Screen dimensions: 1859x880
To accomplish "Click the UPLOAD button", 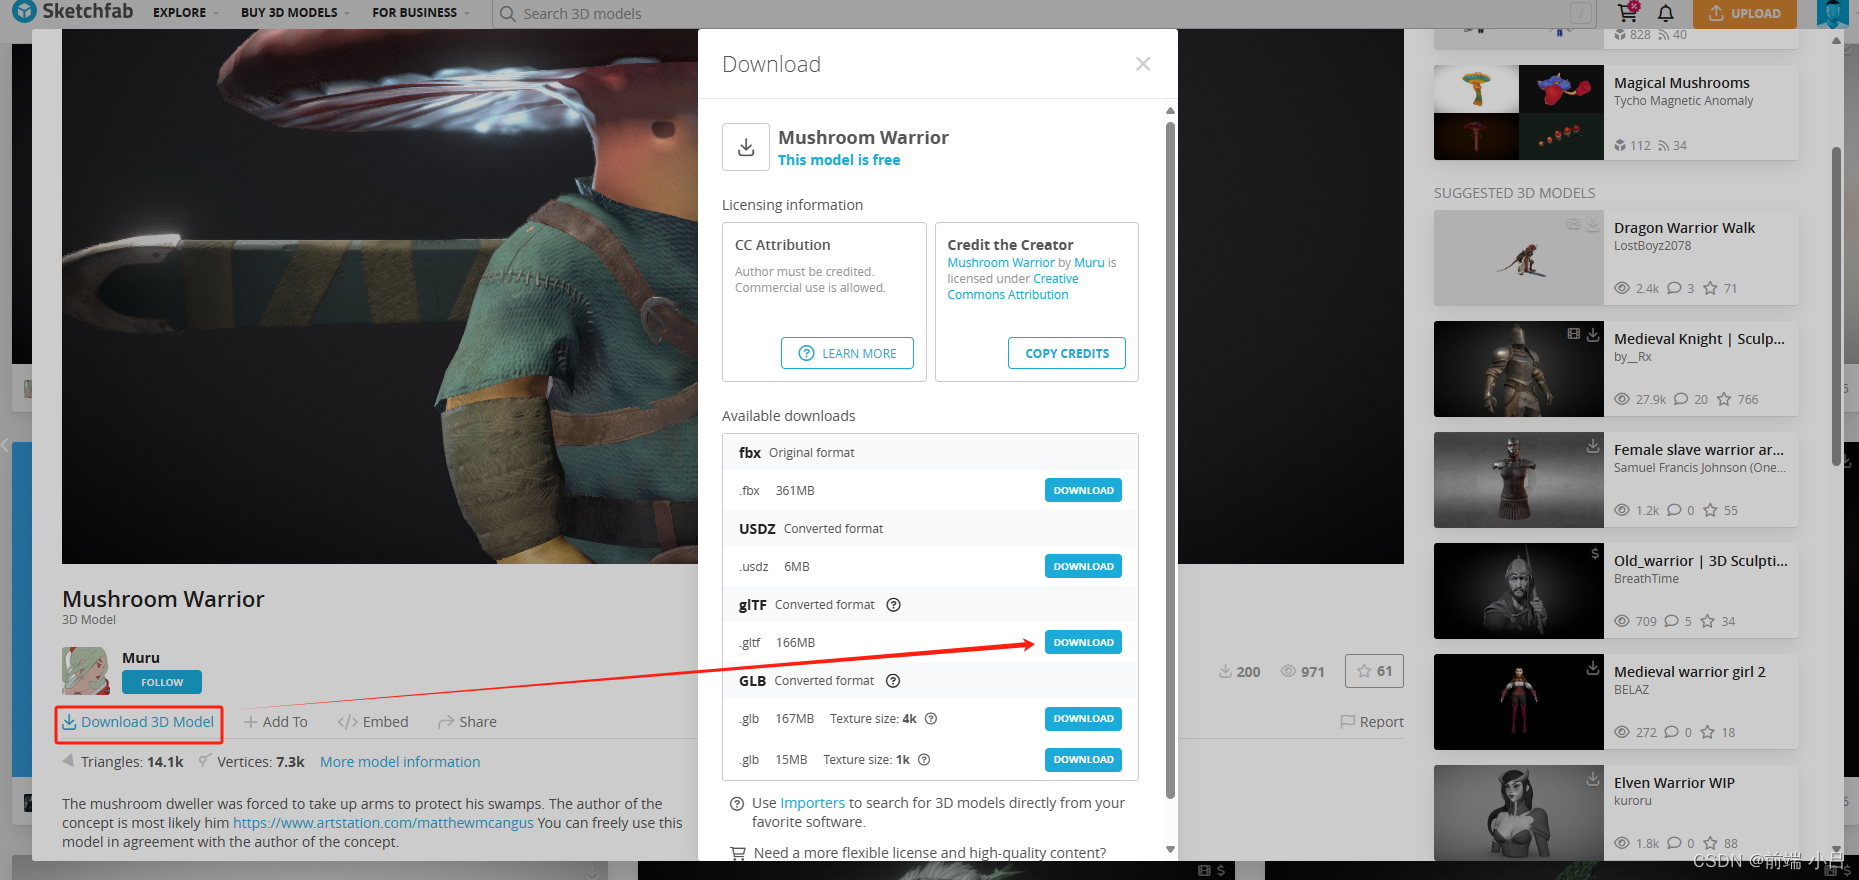I will [1745, 13].
